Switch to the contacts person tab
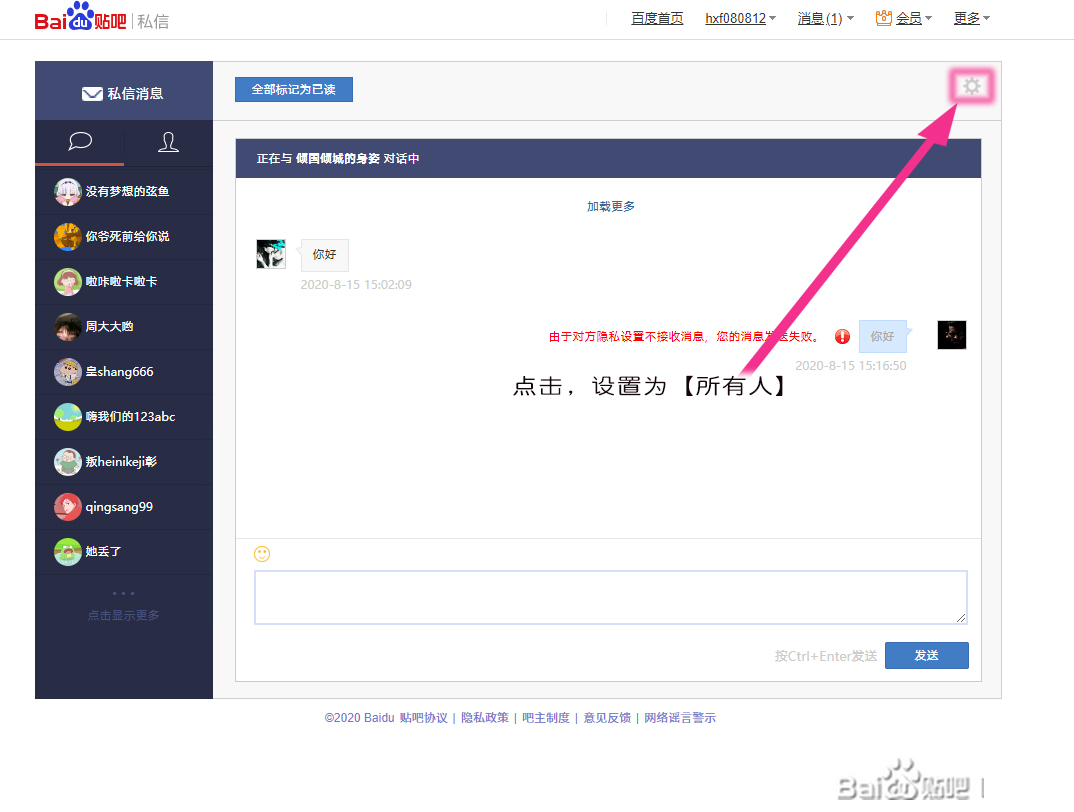1074x812 pixels. tap(168, 142)
